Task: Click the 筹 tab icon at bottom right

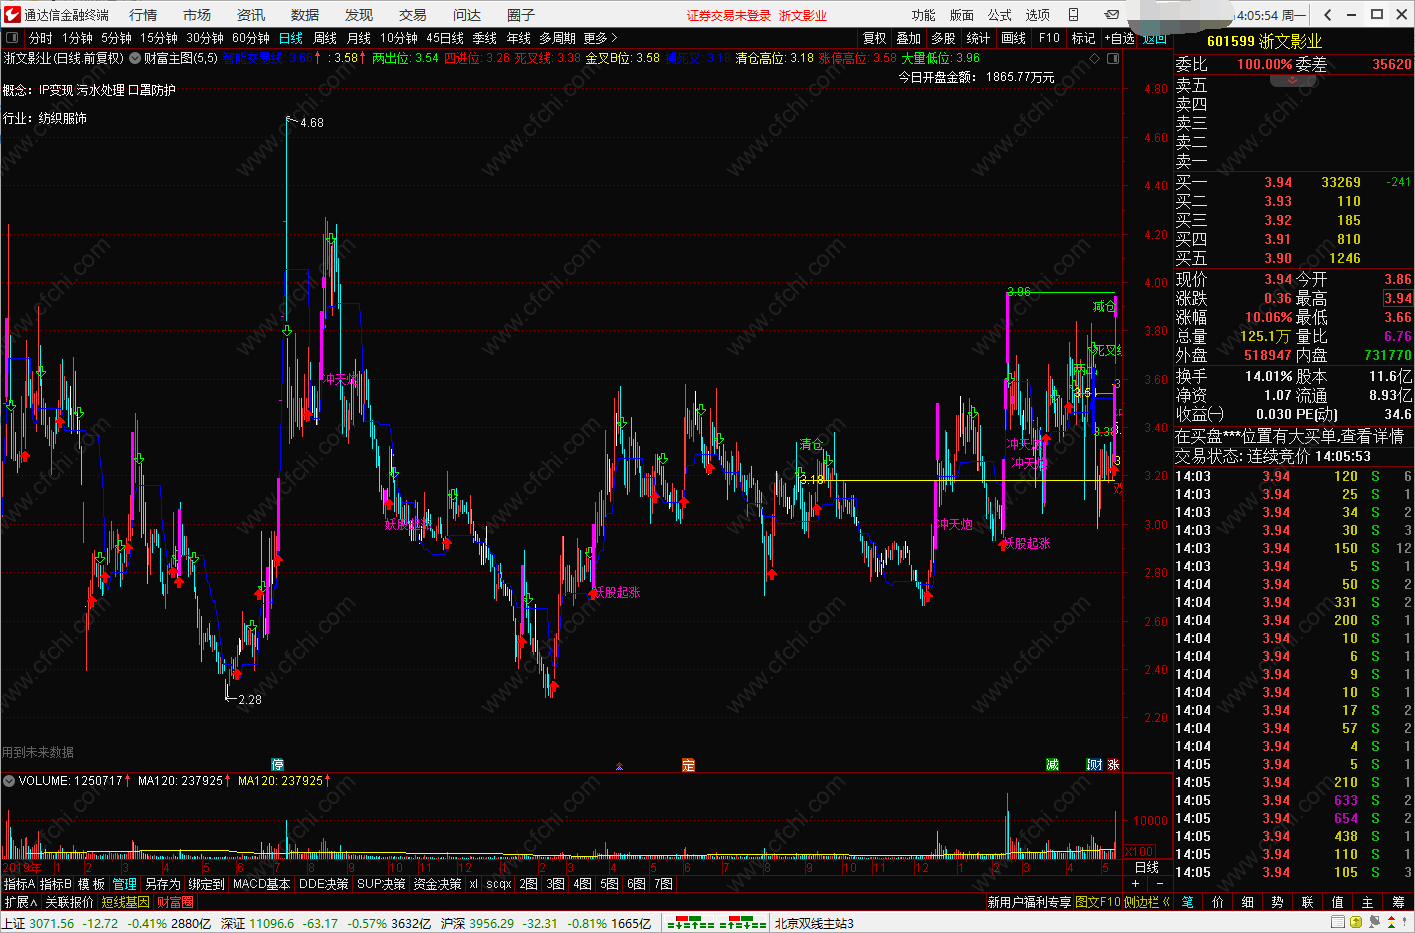Action: (x=1398, y=902)
